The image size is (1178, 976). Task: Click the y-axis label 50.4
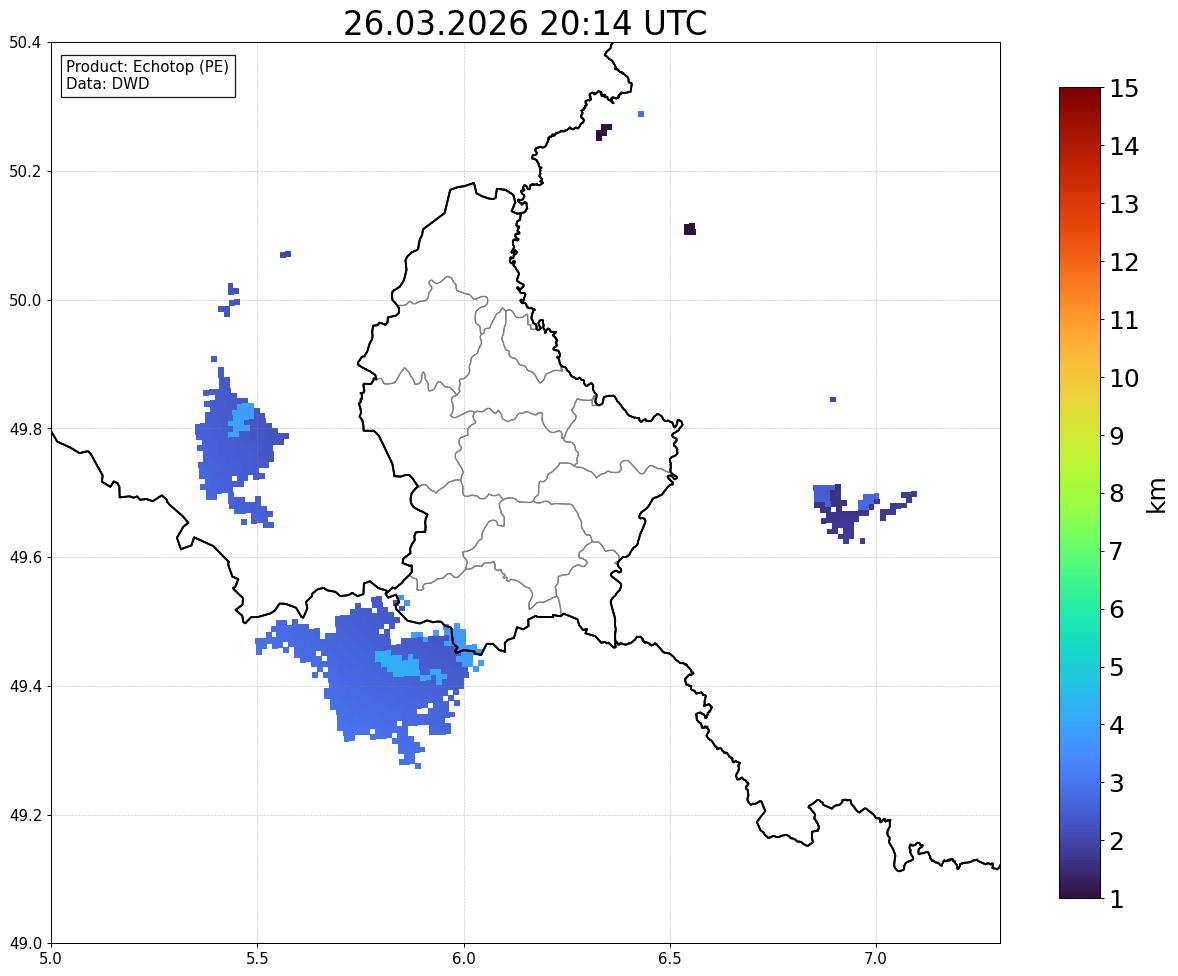[25, 43]
